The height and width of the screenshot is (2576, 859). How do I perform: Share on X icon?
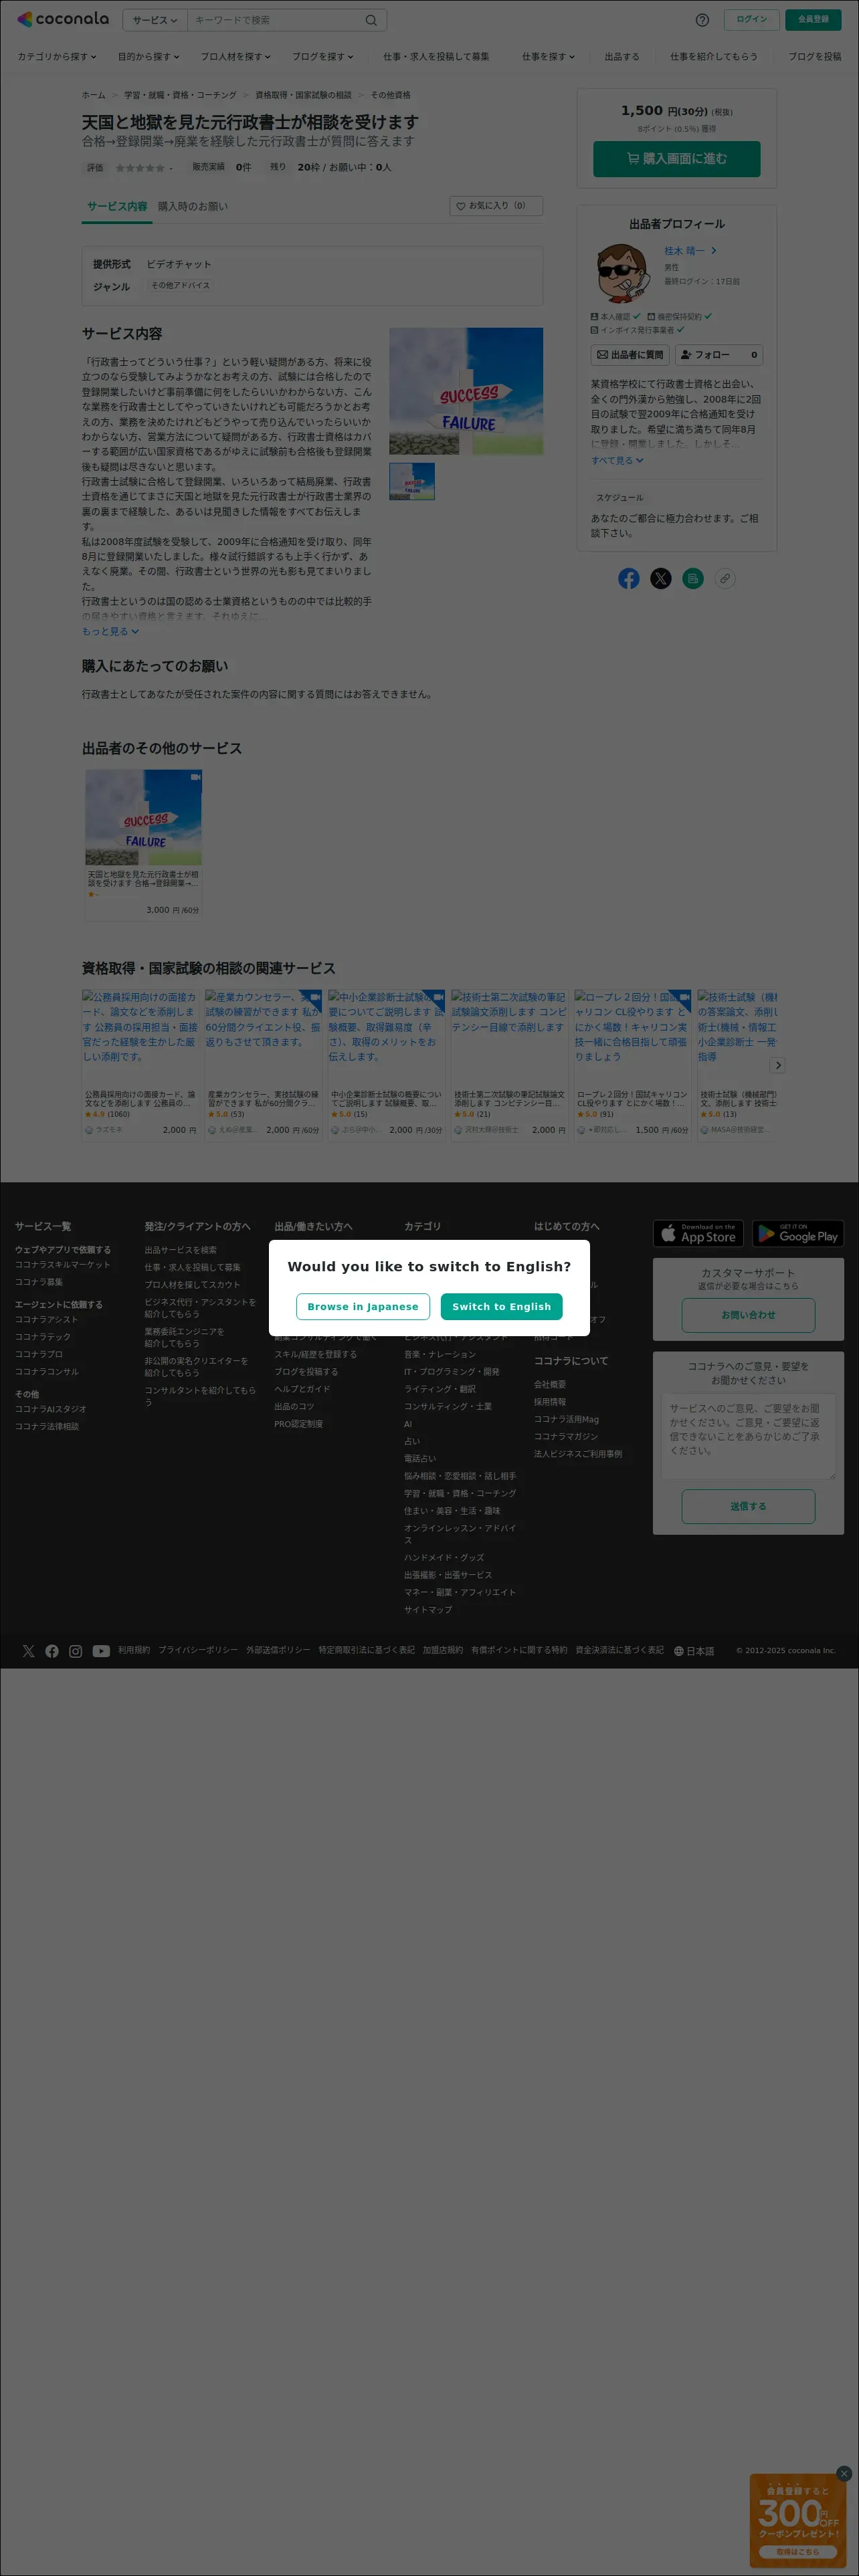click(x=661, y=579)
